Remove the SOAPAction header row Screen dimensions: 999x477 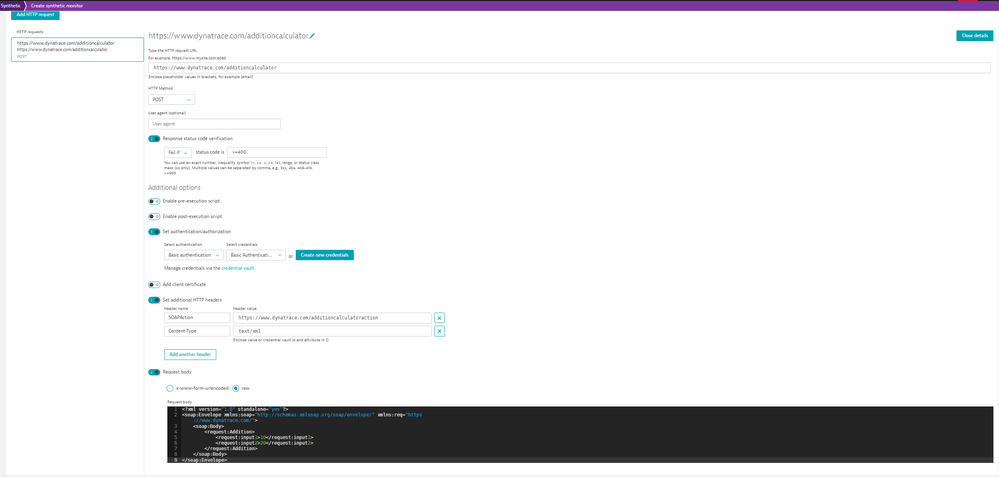click(440, 318)
